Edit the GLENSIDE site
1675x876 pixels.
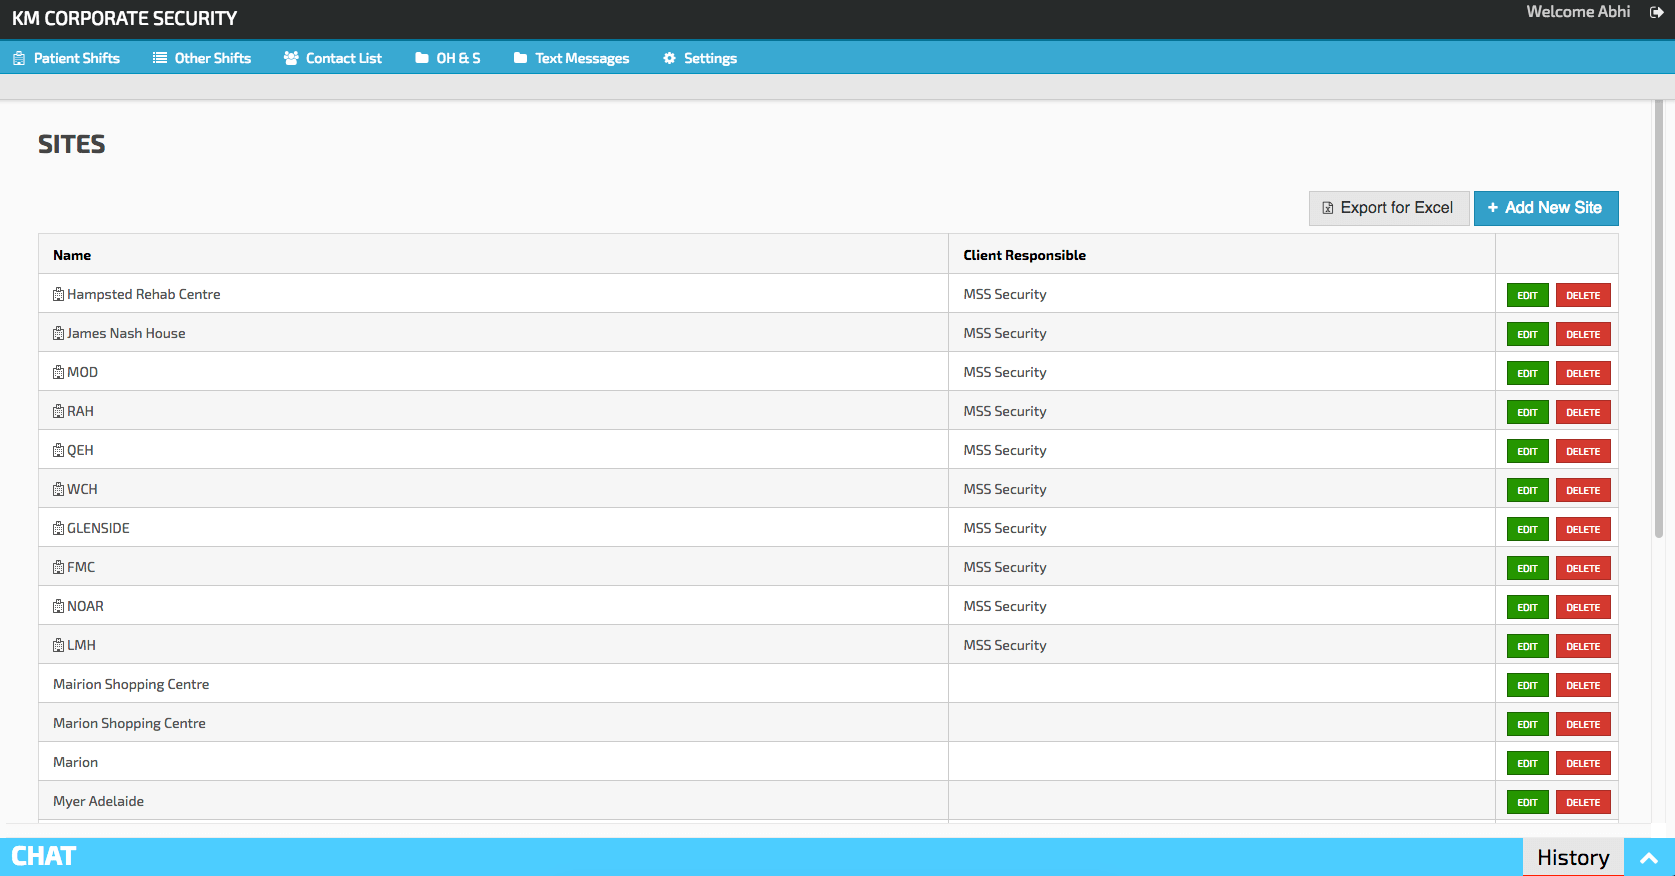(x=1528, y=529)
